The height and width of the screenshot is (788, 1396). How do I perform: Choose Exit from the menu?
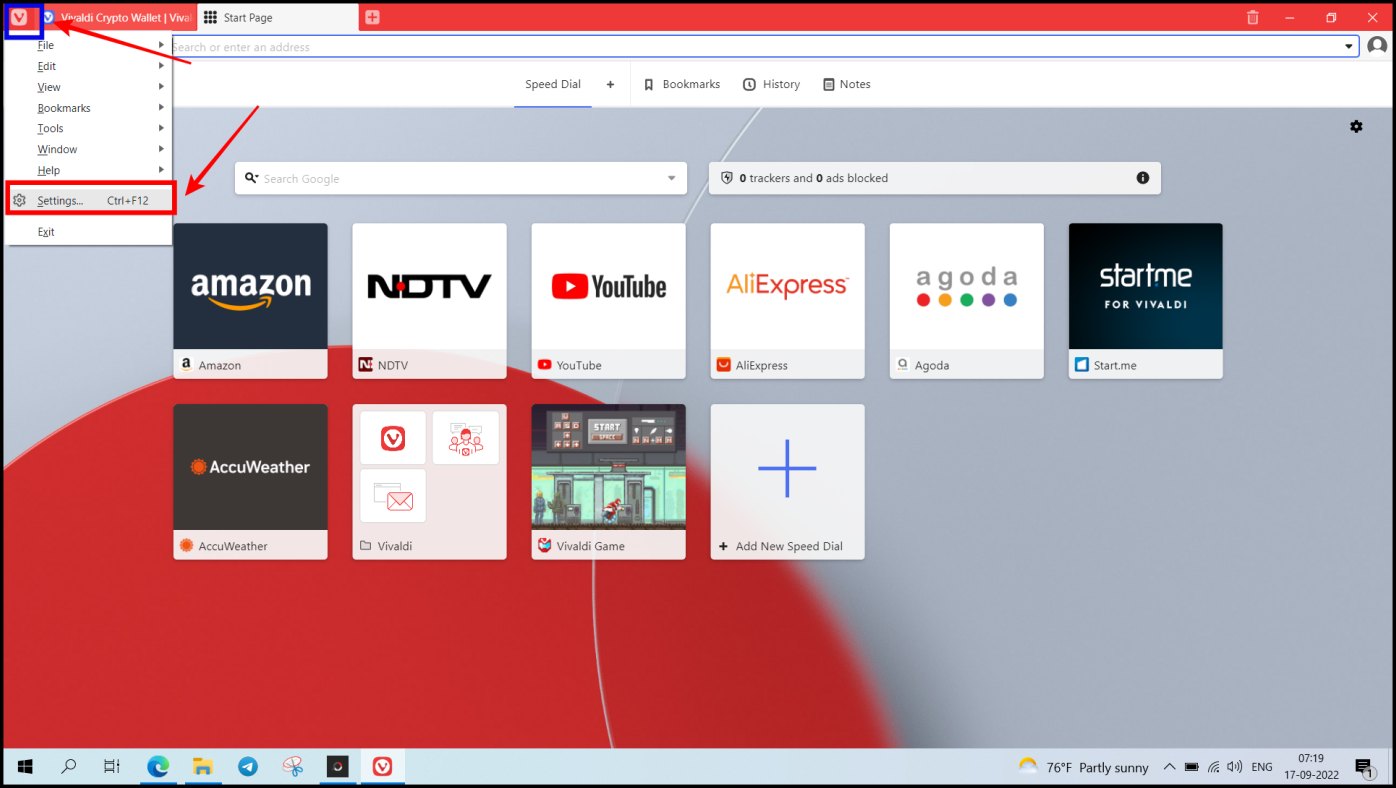[x=88, y=231]
